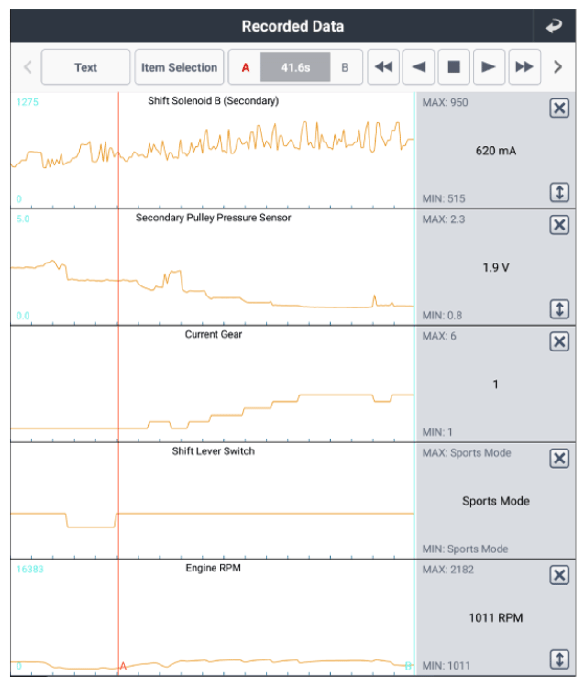Image resolution: width=586 pixels, height=686 pixels.
Task: Rescale the Engine RPM graph vertically
Action: (x=559, y=660)
